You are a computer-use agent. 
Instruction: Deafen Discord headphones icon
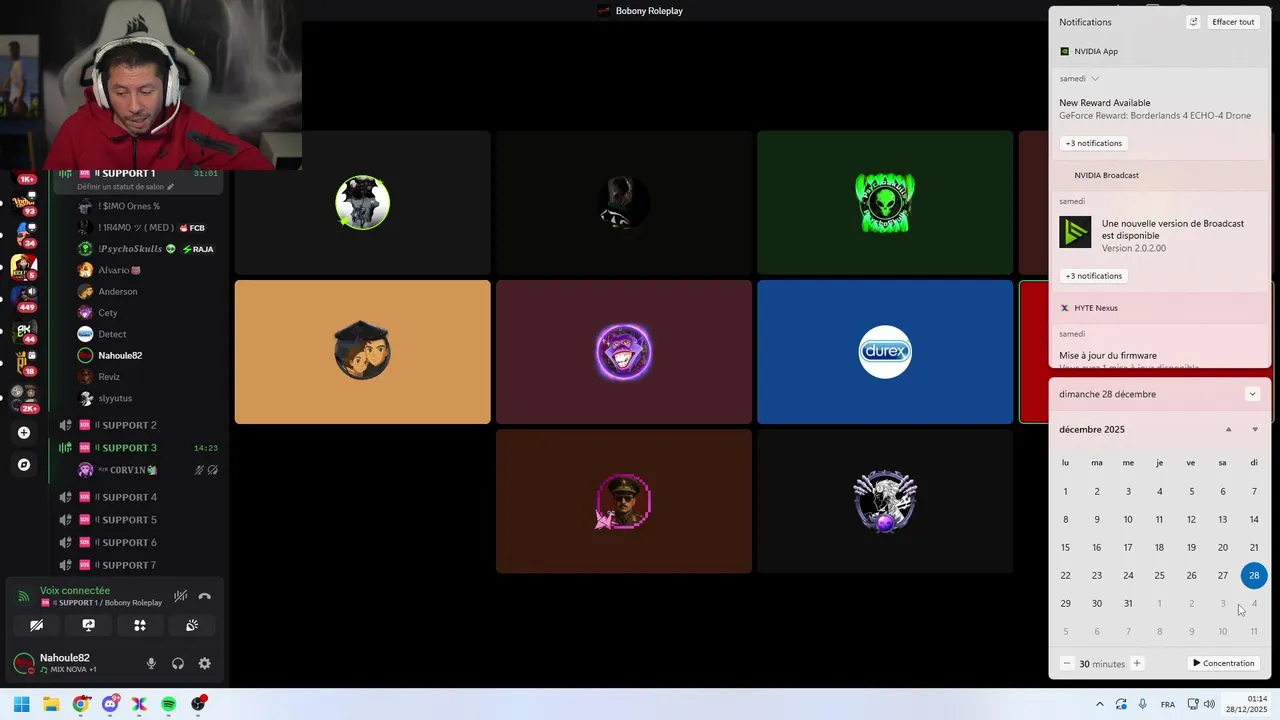(178, 663)
